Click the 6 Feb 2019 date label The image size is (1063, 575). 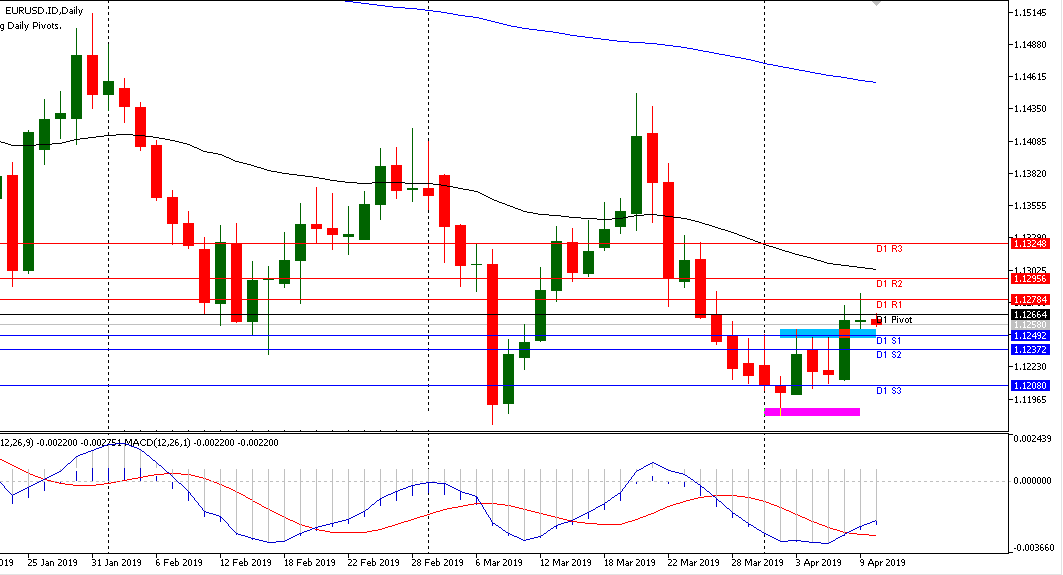(x=179, y=563)
